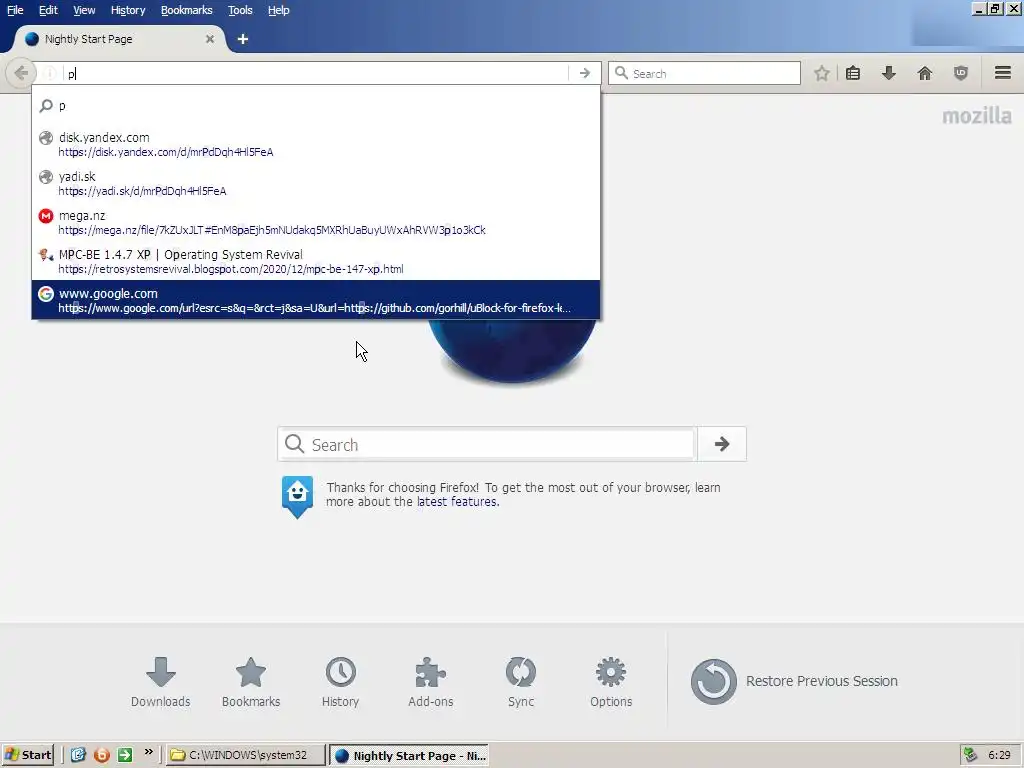Viewport: 1024px width, 768px height.
Task: Open the View menu
Action: (84, 10)
